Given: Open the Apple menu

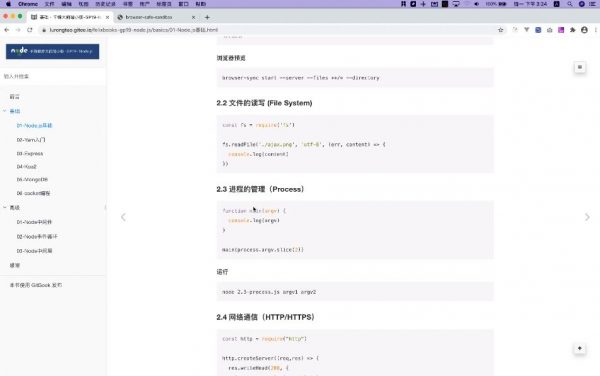Looking at the screenshot, I should (8, 4).
